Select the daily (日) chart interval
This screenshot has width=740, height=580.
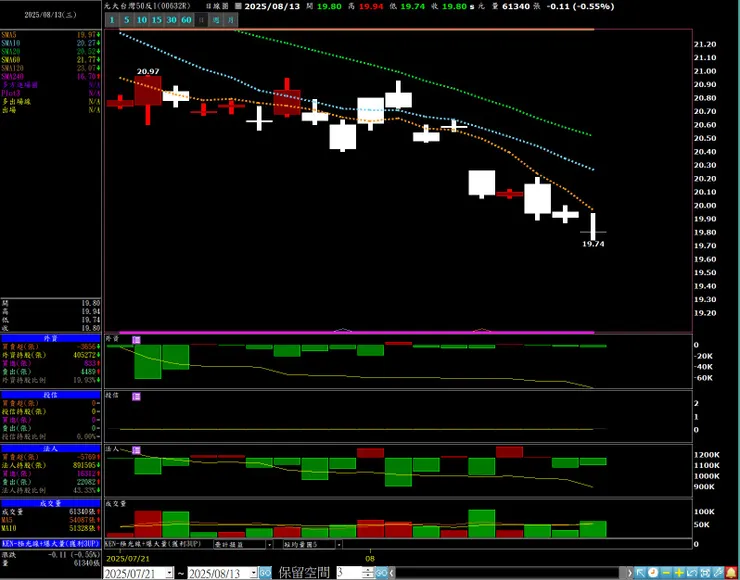pos(202,20)
